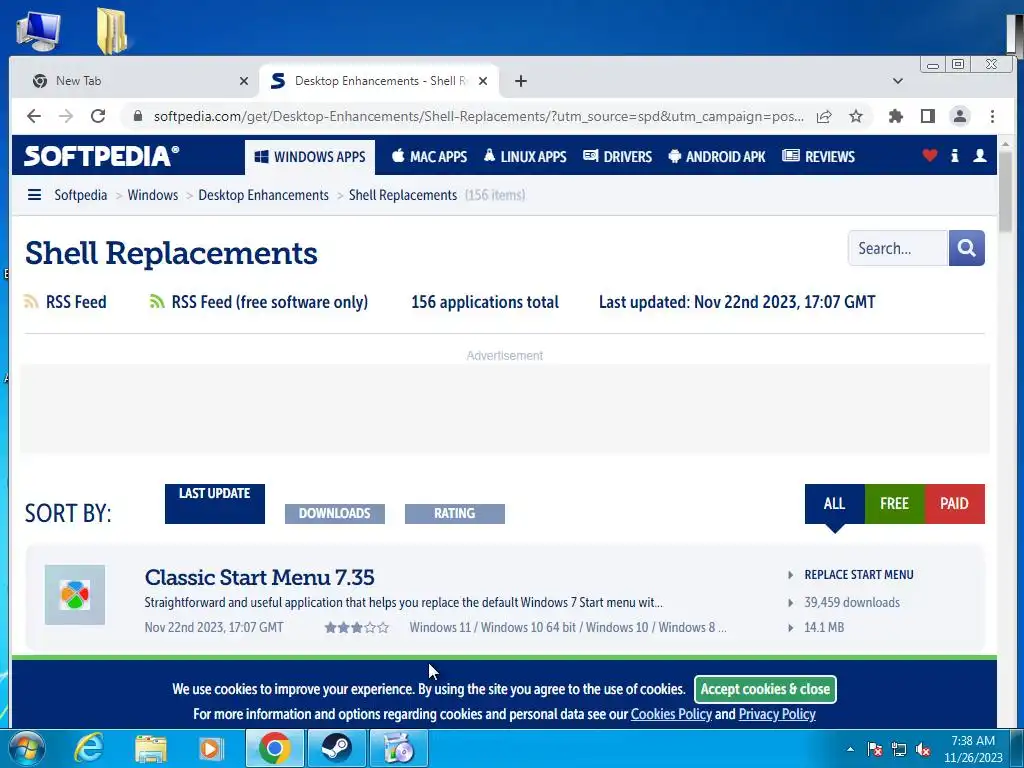Click the muted volume tray icon

923,750
